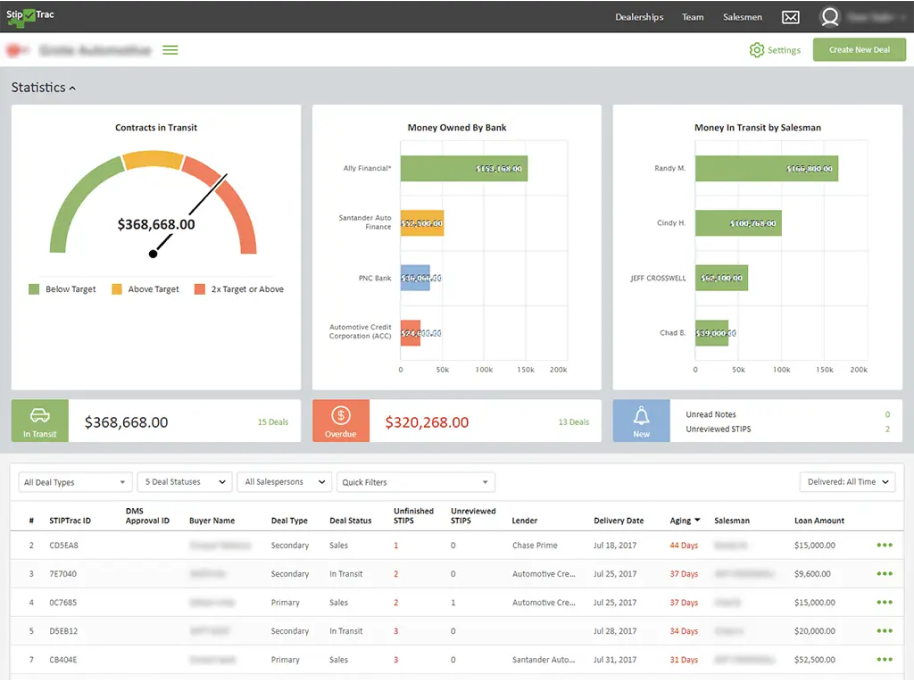Click the 15 Deals link

(x=273, y=422)
